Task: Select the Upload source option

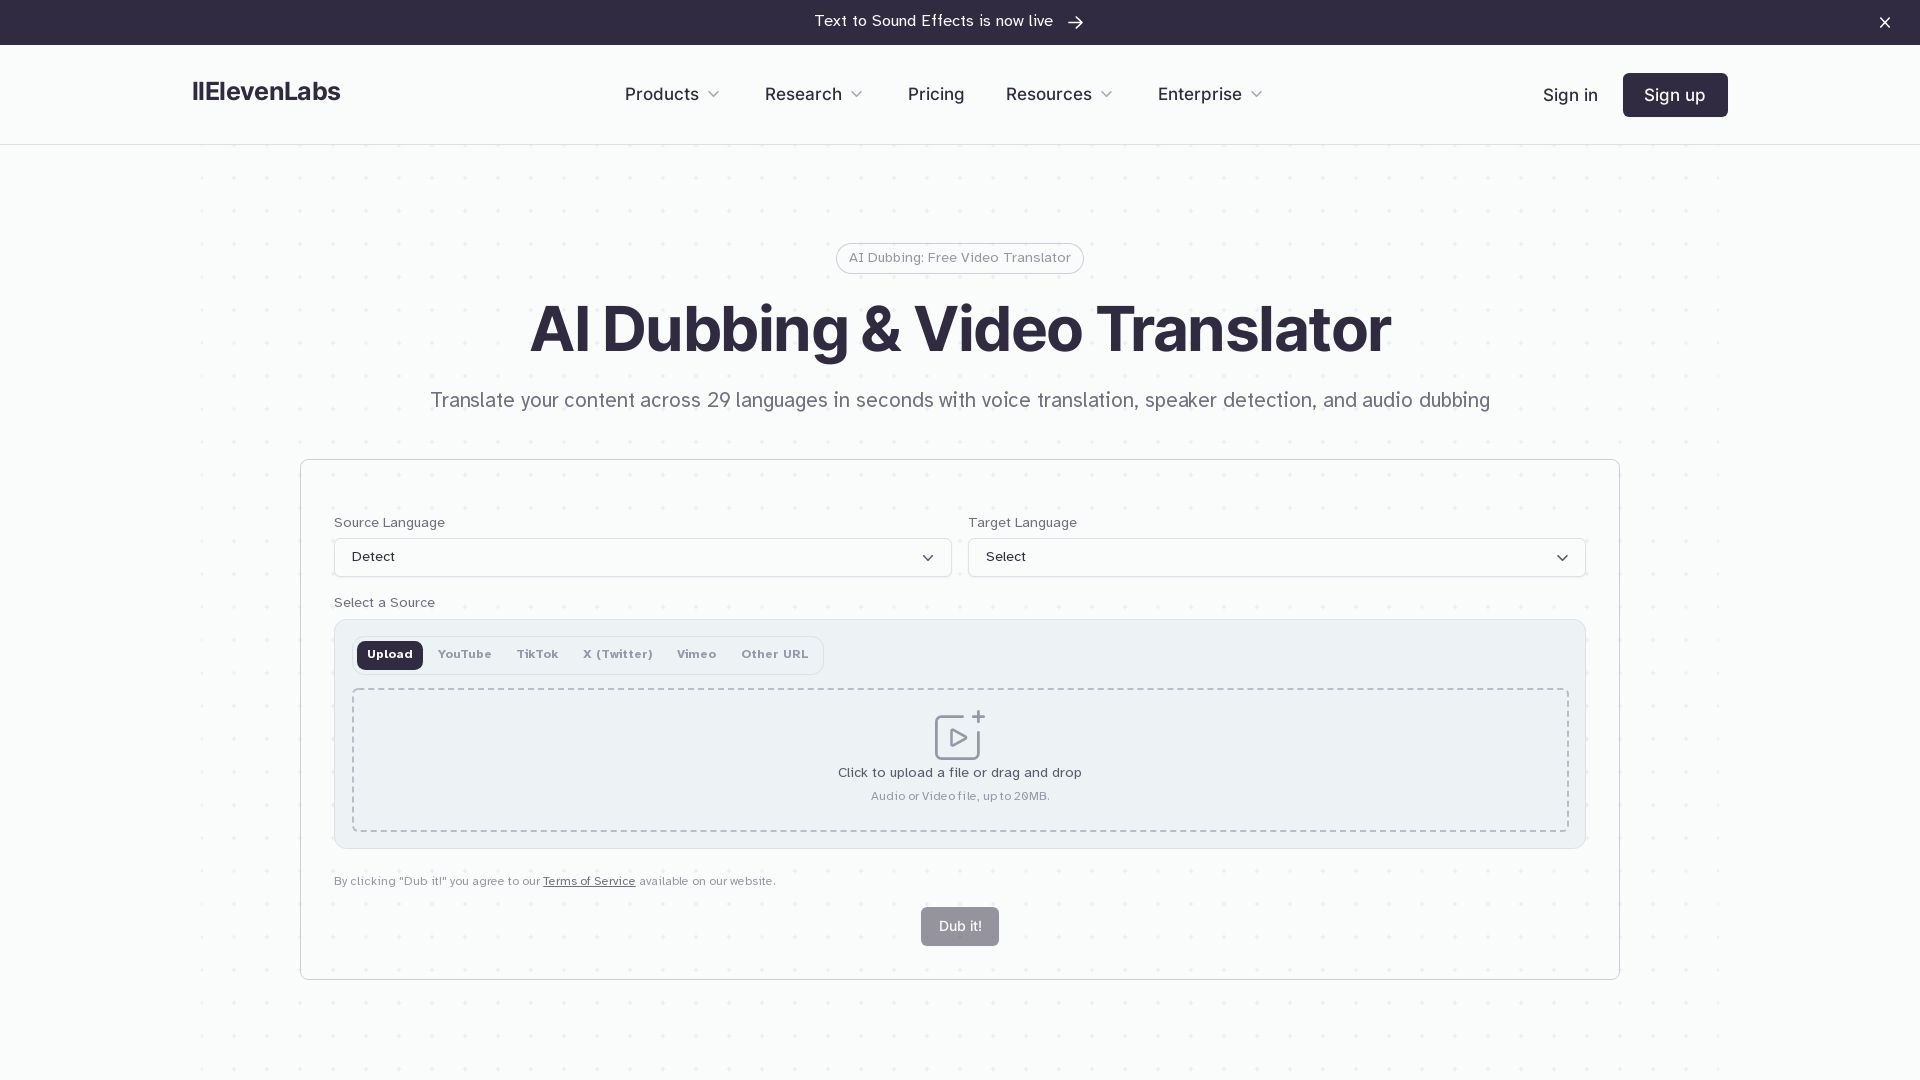Action: 389,655
